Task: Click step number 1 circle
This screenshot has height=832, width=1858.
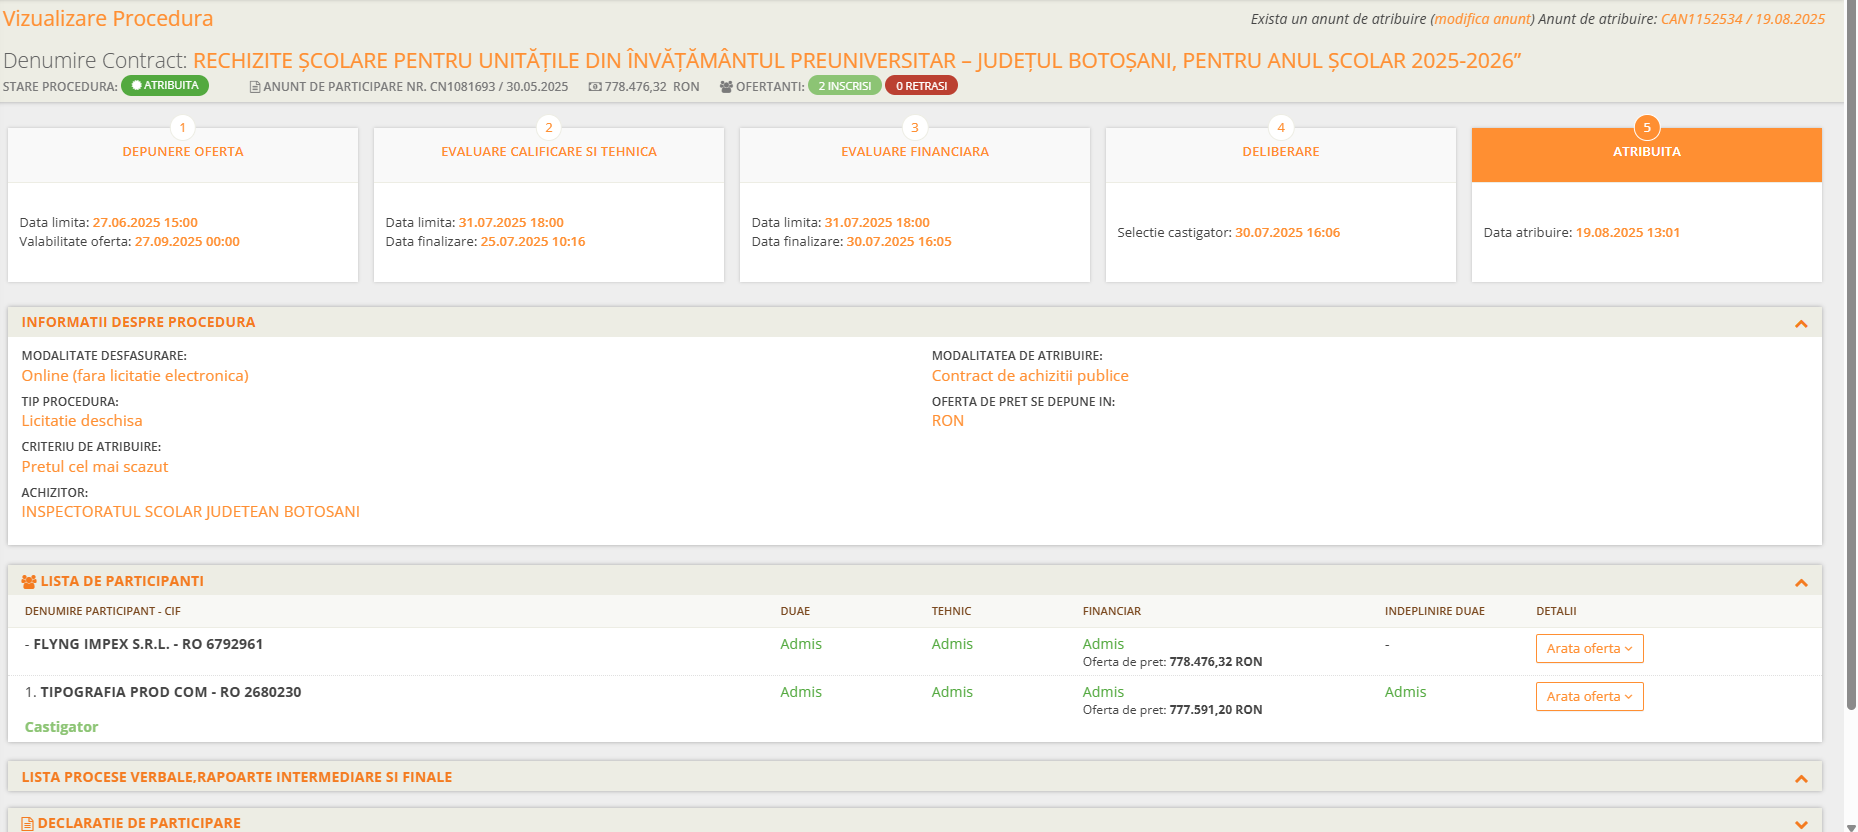Action: [x=183, y=127]
